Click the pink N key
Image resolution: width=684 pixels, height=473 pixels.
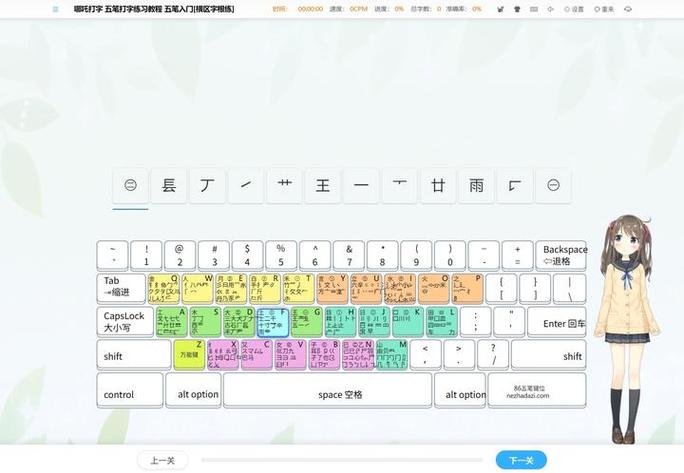(x=358, y=355)
